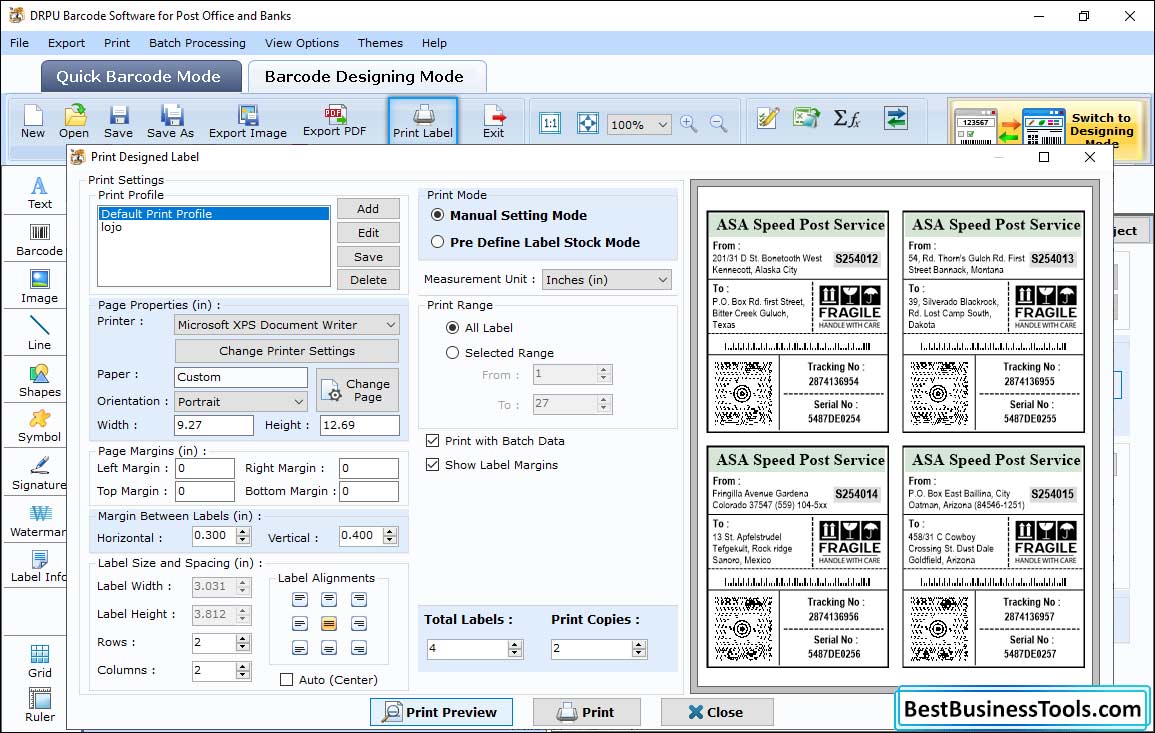Viewport: 1155px width, 733px height.
Task: Click the Edit print profile button
Action: click(x=368, y=232)
